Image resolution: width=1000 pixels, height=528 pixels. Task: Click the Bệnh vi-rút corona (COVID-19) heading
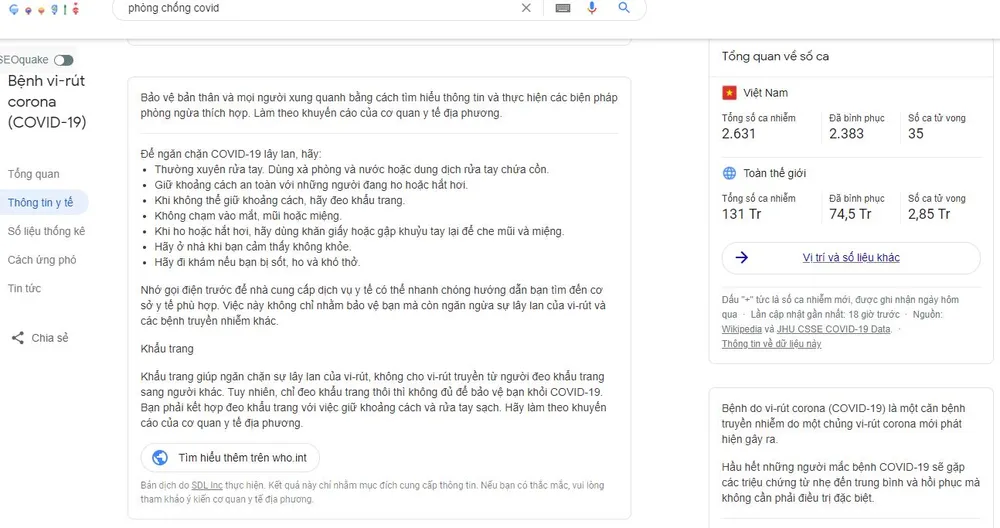(x=47, y=101)
